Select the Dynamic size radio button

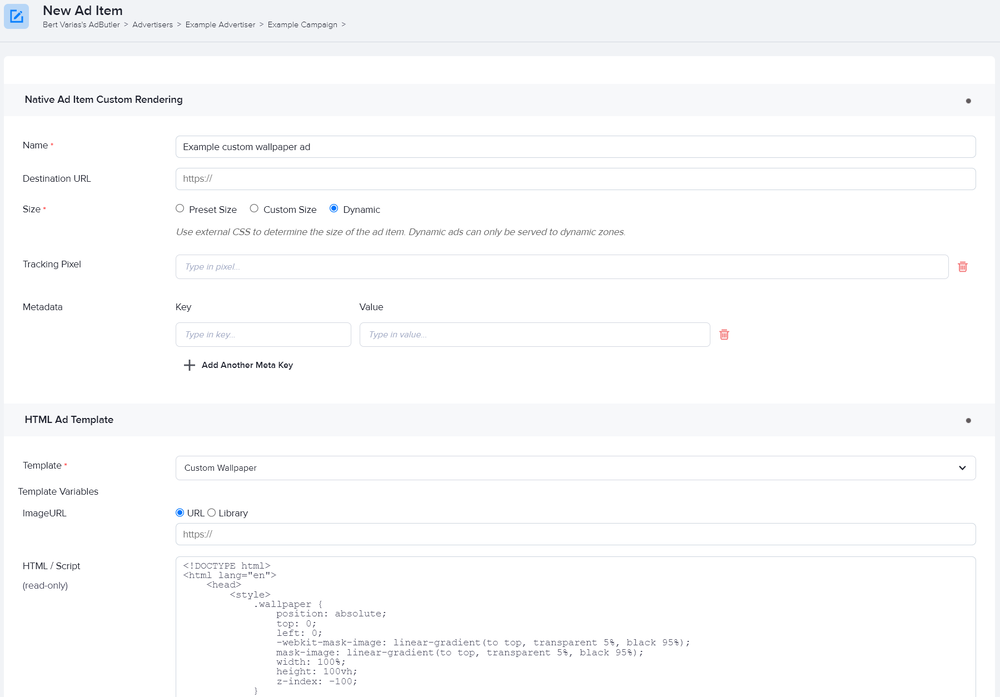point(334,209)
